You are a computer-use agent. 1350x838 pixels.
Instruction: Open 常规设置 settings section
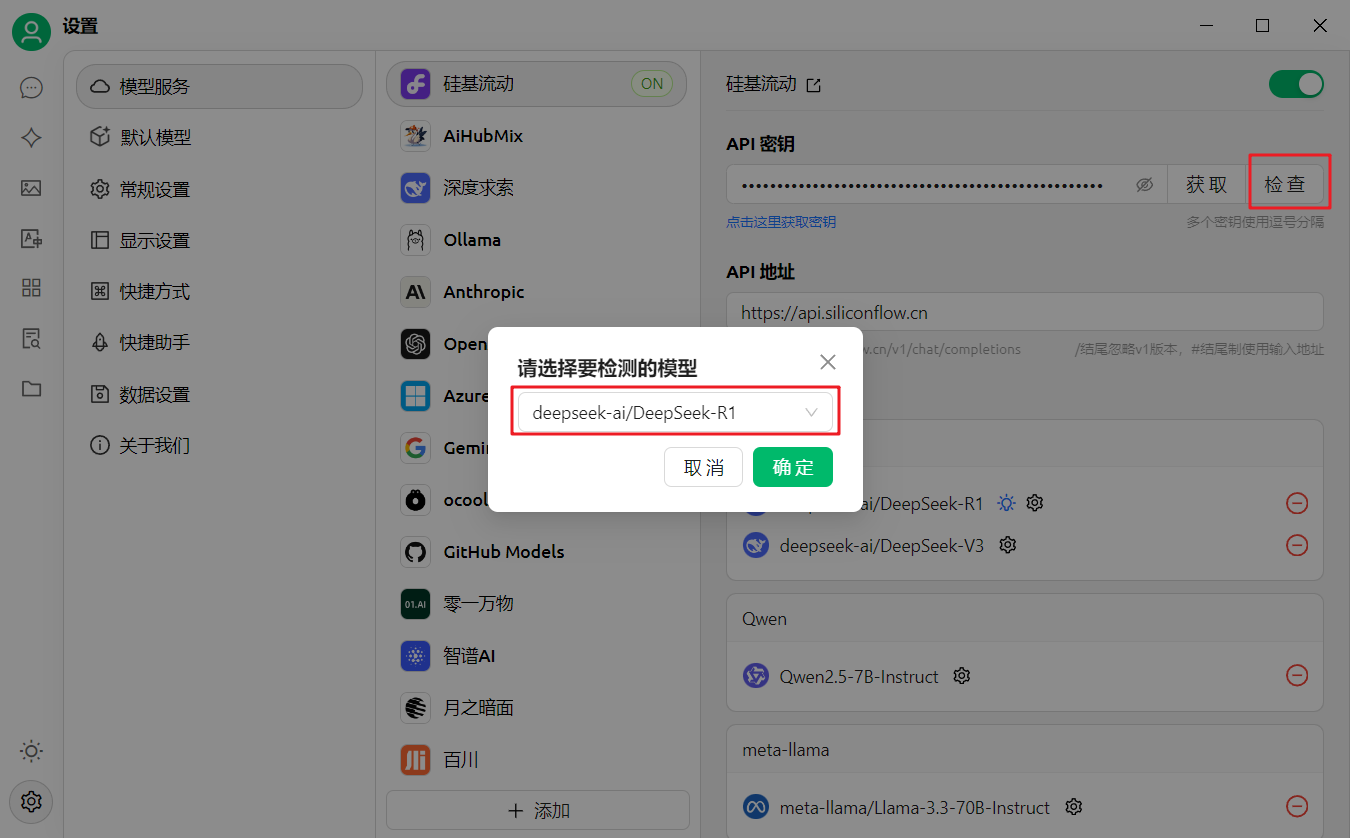(x=219, y=189)
